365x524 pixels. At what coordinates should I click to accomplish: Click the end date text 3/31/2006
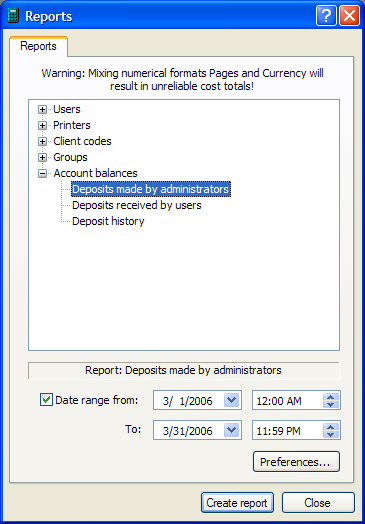coord(188,431)
